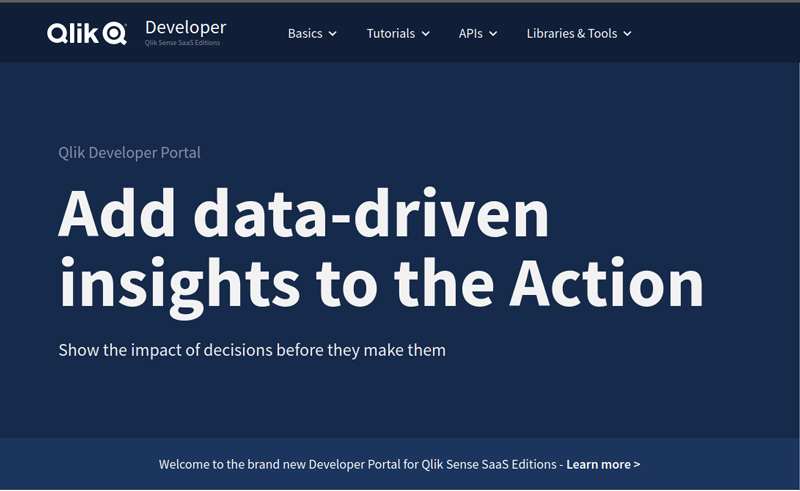Screen dimensions: 800x491
Task: Open the Libraries & Tools menu
Action: (x=572, y=34)
